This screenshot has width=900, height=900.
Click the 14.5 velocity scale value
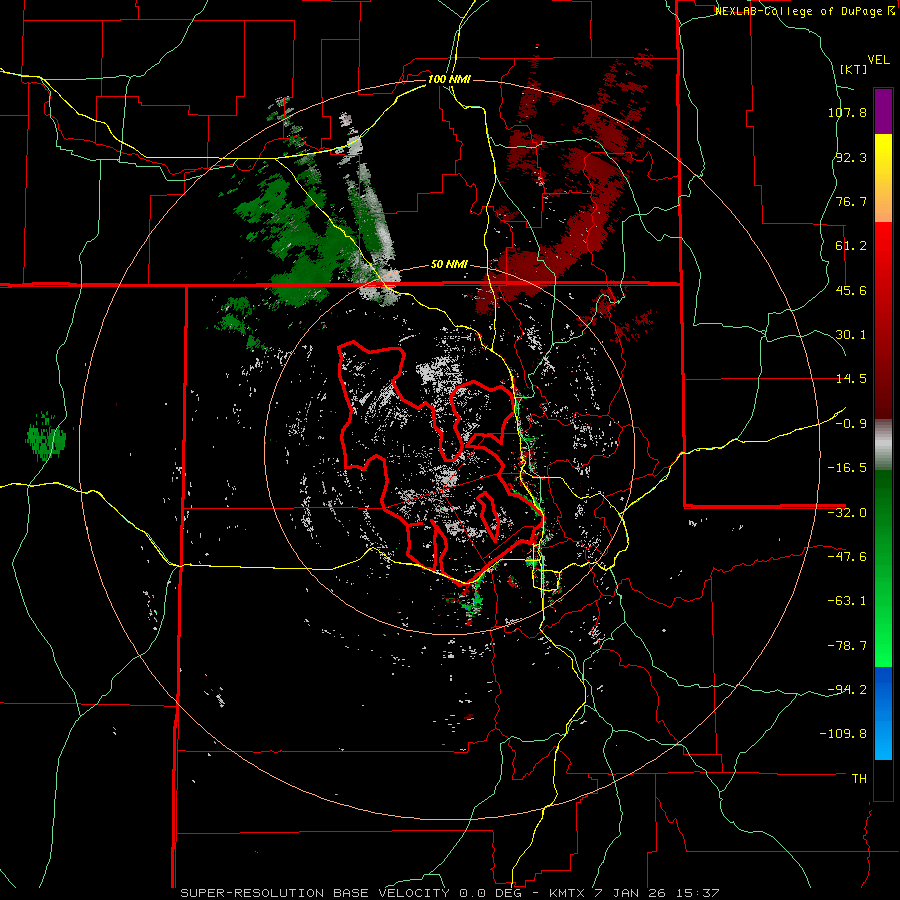pyautogui.click(x=851, y=379)
